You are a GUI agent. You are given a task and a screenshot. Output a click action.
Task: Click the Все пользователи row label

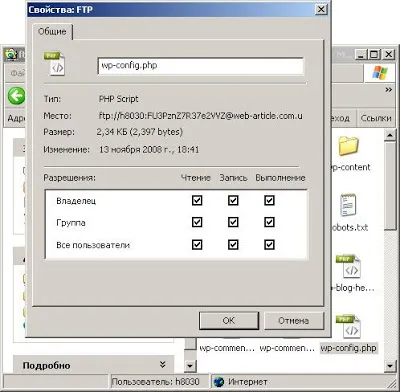[93, 245]
